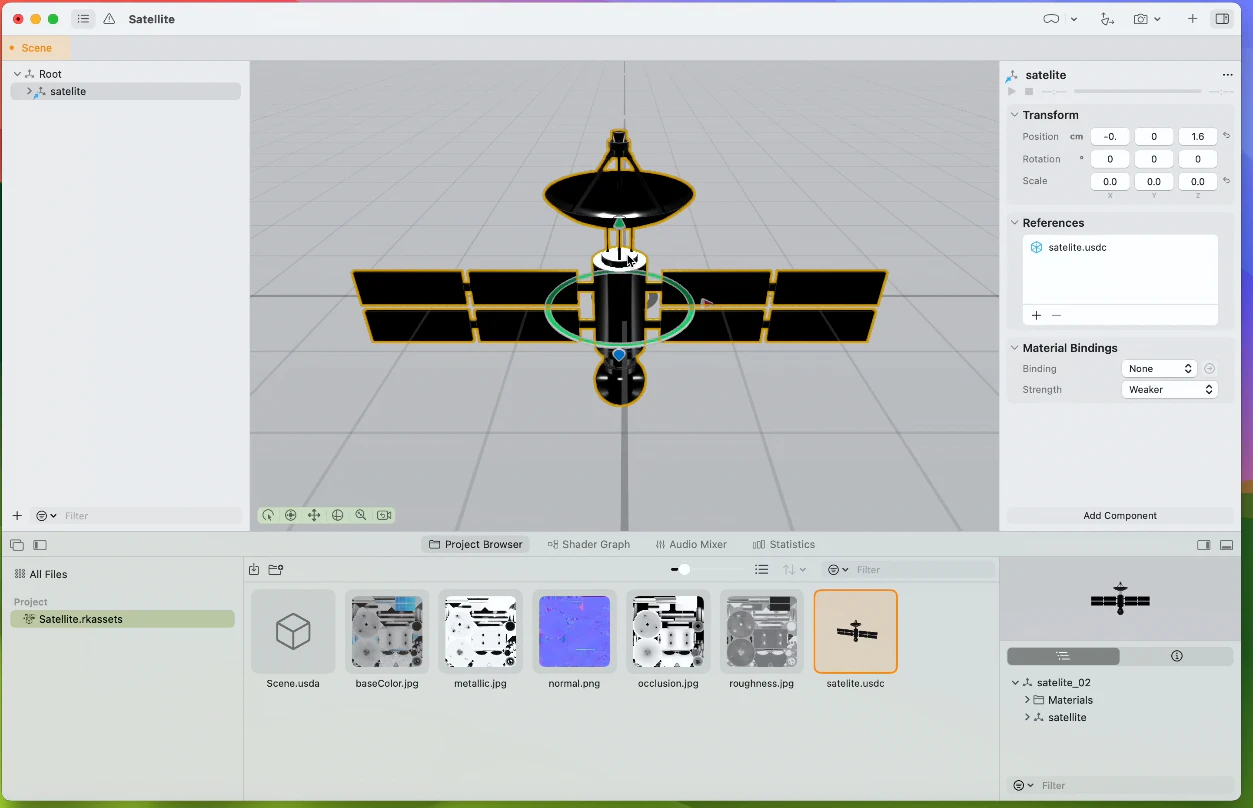The width and height of the screenshot is (1253, 808).
Task: Expand the satelite entity in hierarchy
Action: tap(29, 91)
